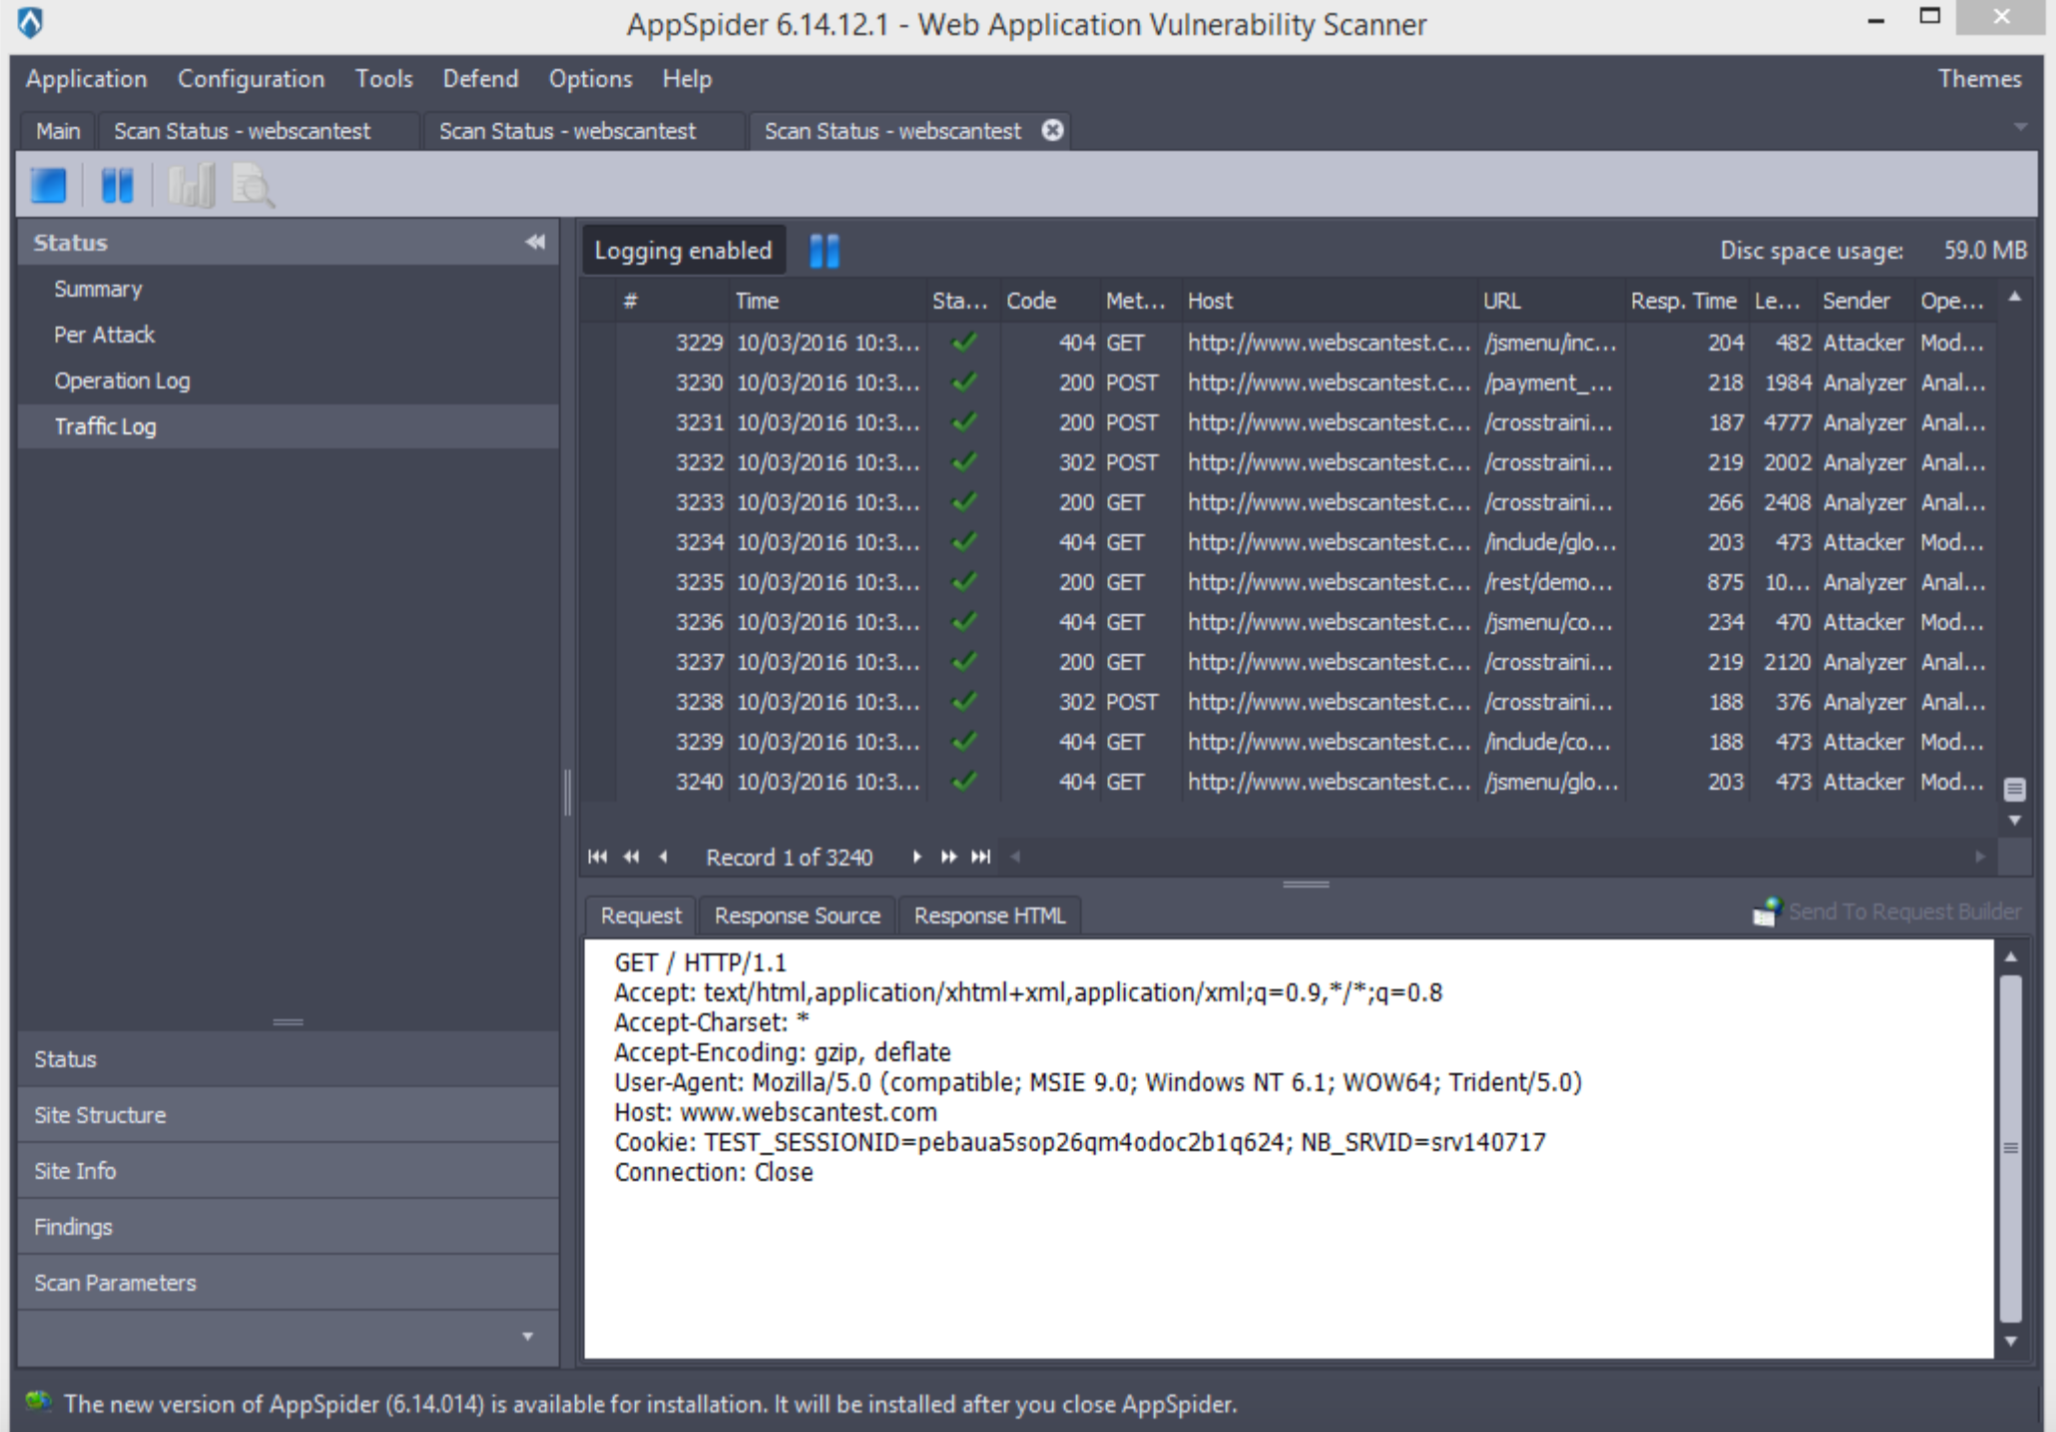Open the Defend menu
Screen dimensions: 2056x1432
coord(481,79)
